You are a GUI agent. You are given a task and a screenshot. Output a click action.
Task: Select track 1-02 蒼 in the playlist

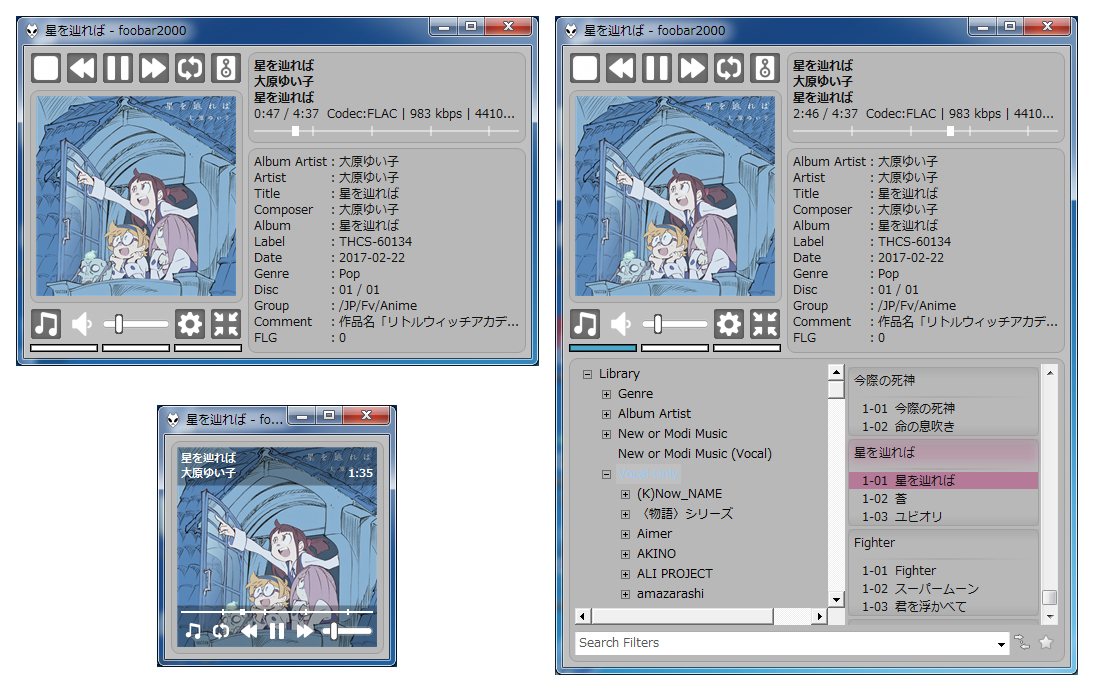[x=943, y=498]
